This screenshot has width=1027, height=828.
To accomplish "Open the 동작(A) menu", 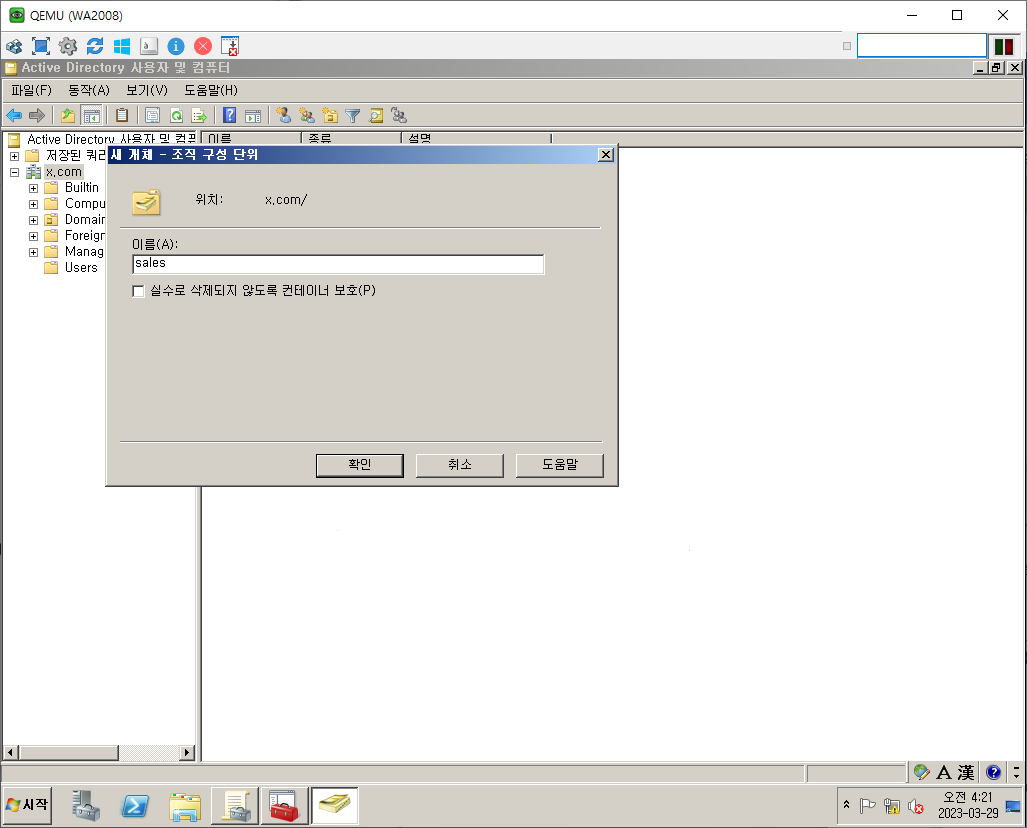I will coord(89,90).
